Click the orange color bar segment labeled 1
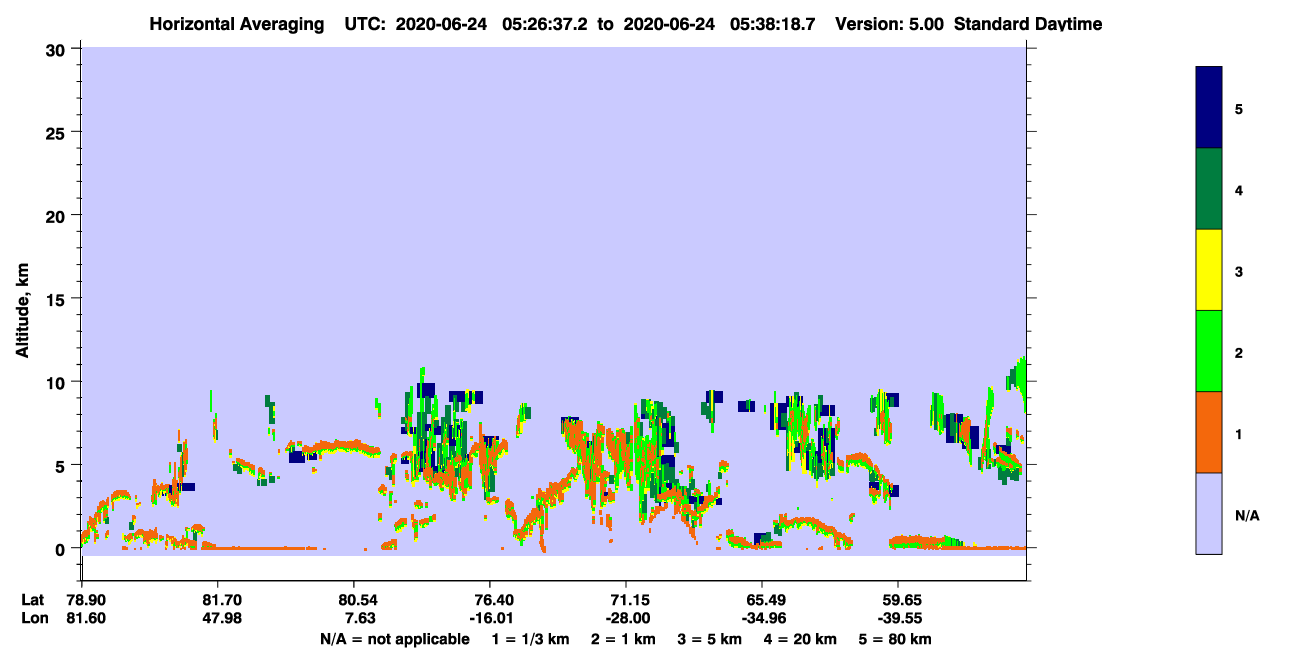This screenshot has height=667, width=1300. click(1208, 432)
